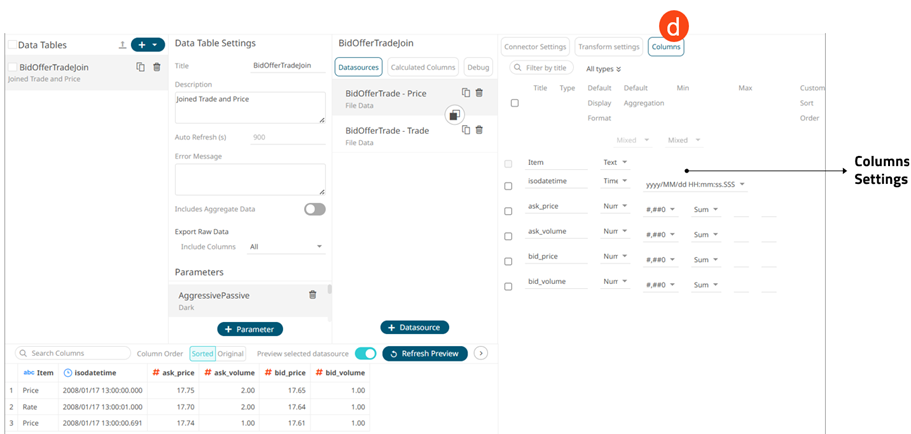Open the isodatetime format dropdown
The image size is (911, 434).
click(x=695, y=185)
